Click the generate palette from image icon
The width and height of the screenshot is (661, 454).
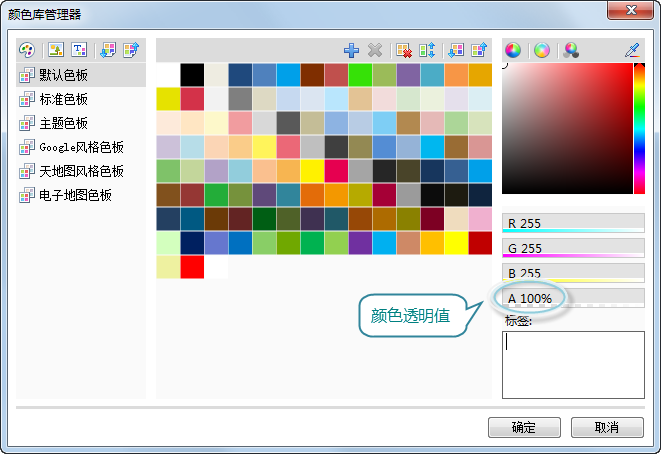56,50
